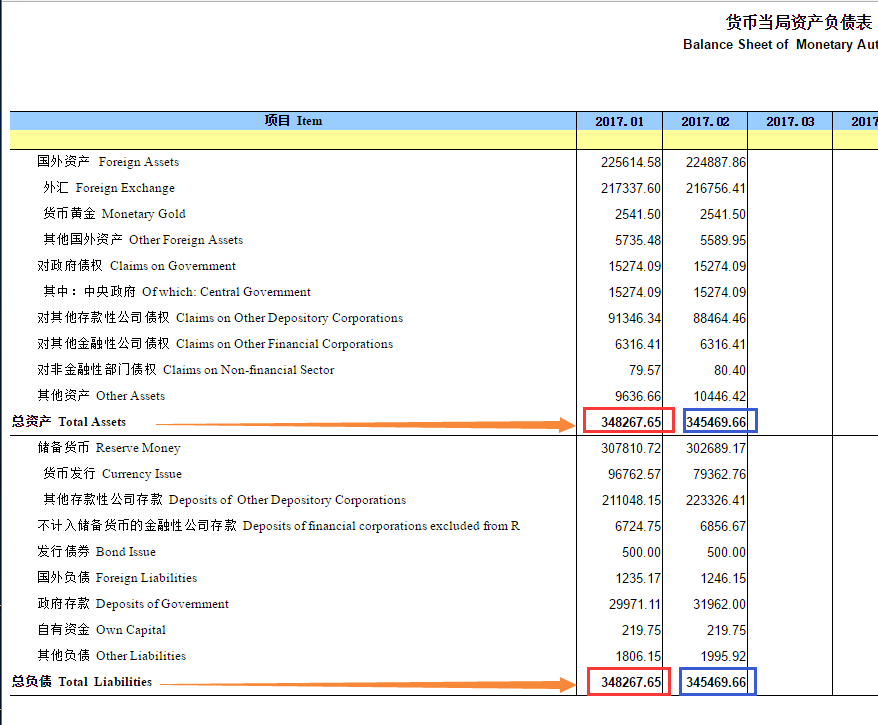Screen dimensions: 878x725
Task: Click the blue-boxed Total Assets value 345469.66
Action: (716, 420)
